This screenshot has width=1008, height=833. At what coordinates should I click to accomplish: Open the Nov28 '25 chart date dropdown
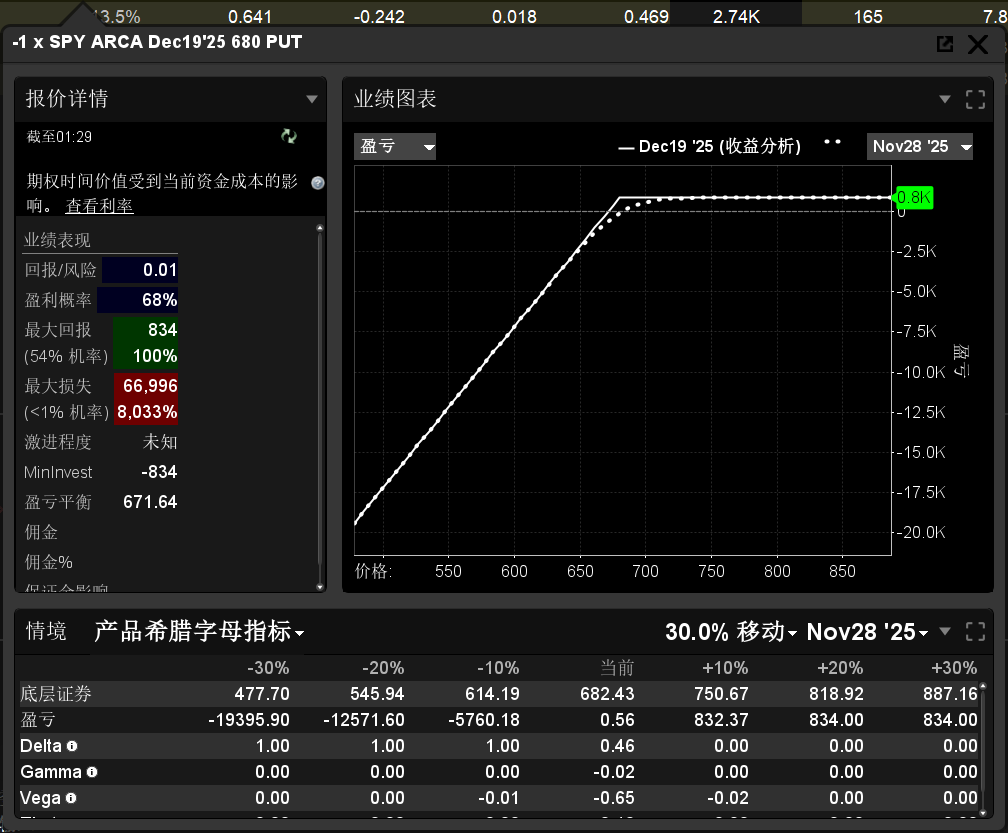[x=920, y=147]
